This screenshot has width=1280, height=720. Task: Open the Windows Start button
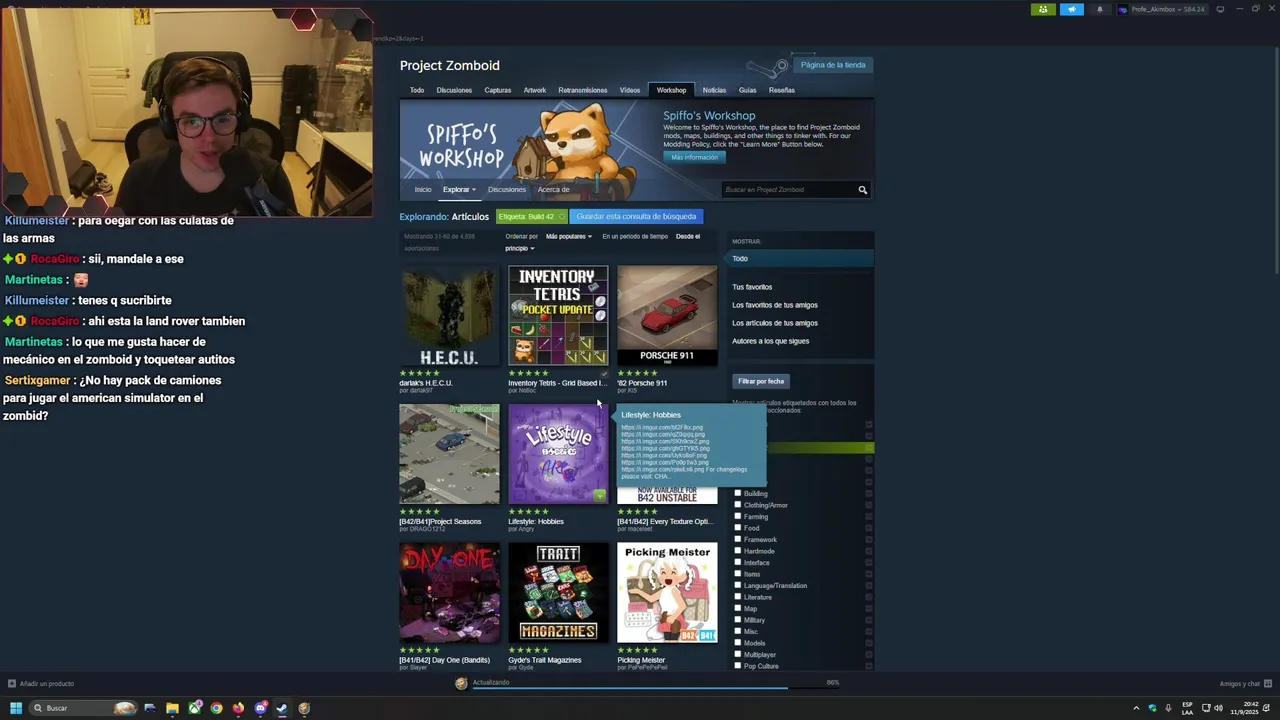16,708
